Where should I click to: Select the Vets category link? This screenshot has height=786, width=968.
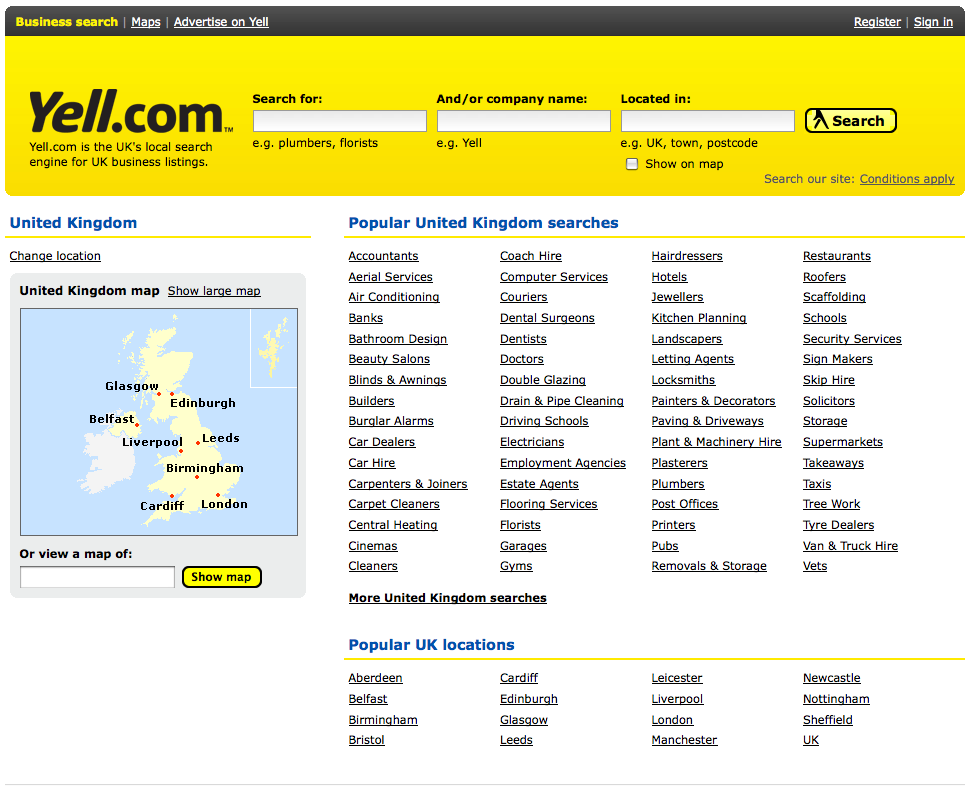(815, 566)
